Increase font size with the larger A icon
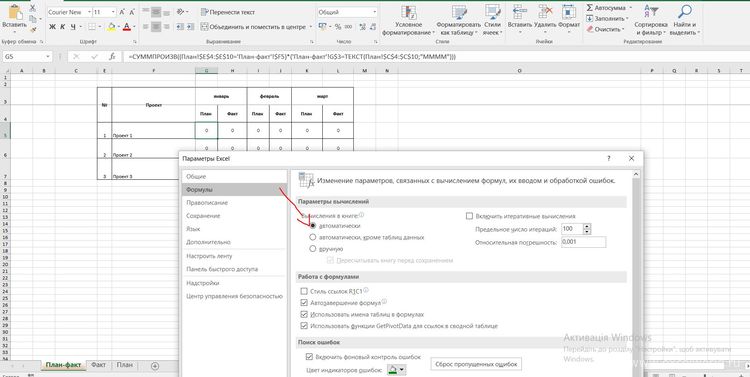 tap(122, 12)
